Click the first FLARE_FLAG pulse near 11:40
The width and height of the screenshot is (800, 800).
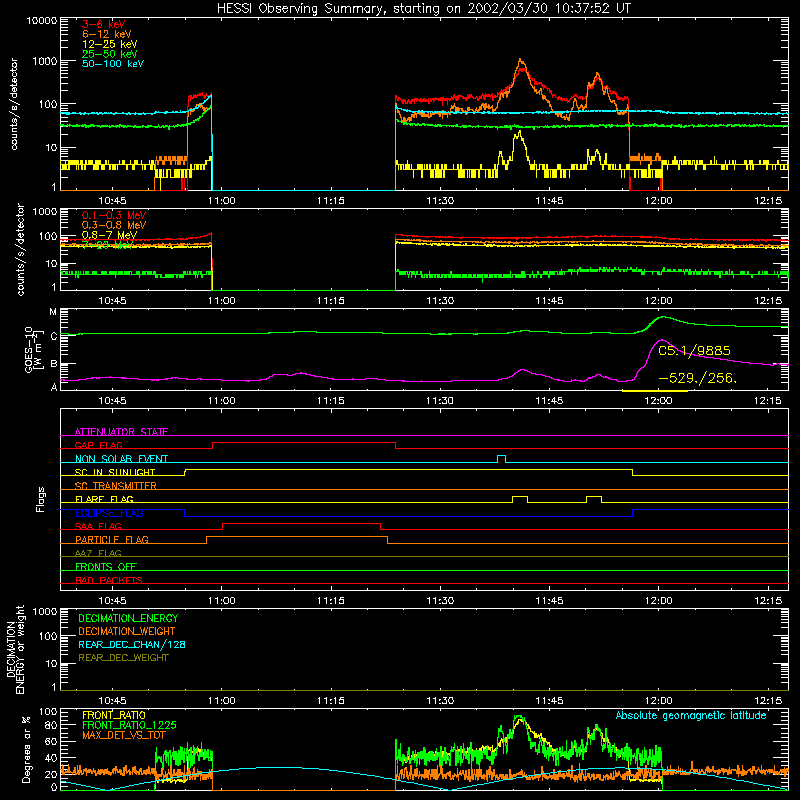pos(520,499)
